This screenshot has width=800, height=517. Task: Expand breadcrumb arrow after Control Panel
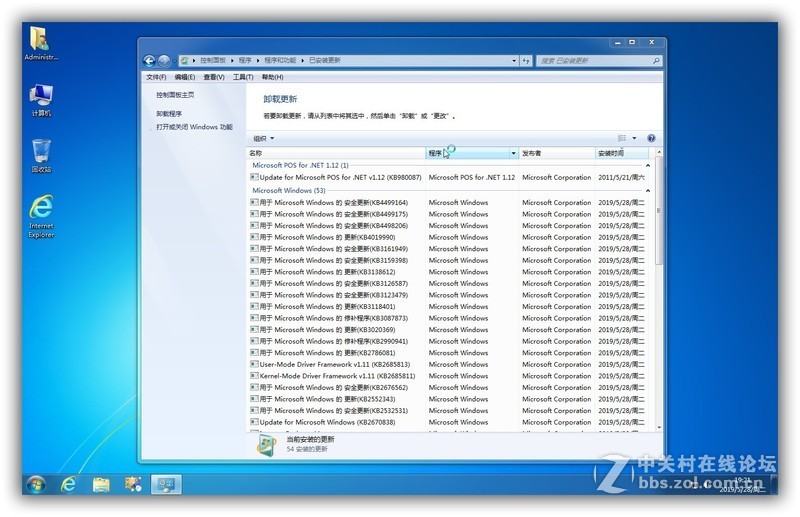coord(232,61)
